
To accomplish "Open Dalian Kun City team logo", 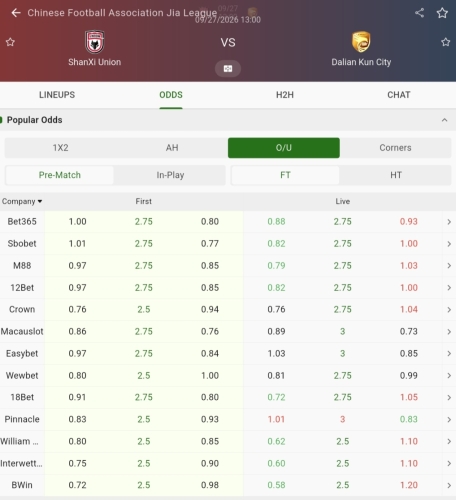I will 361,42.
